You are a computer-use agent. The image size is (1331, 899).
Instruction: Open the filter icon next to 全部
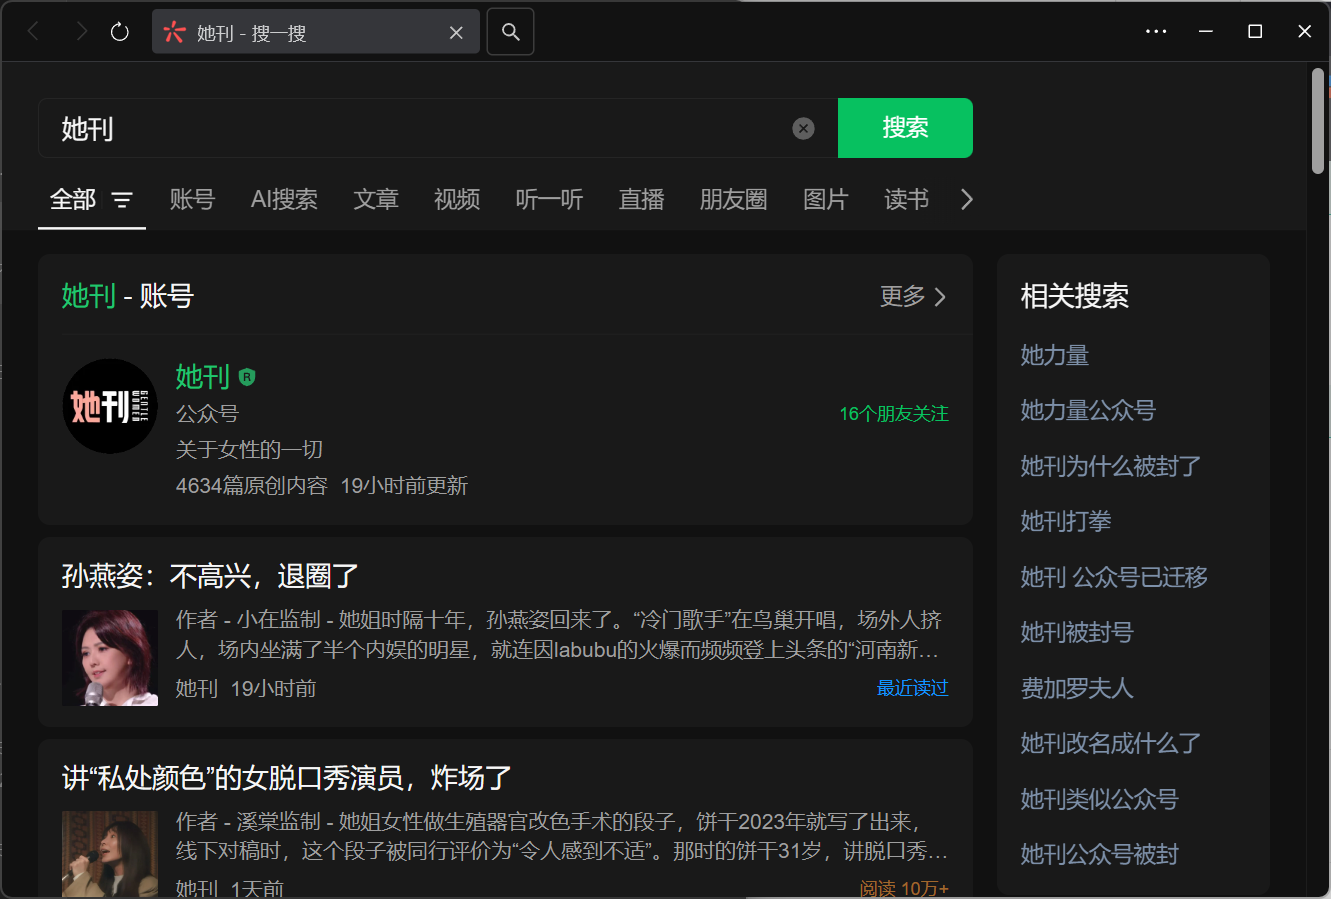point(122,201)
